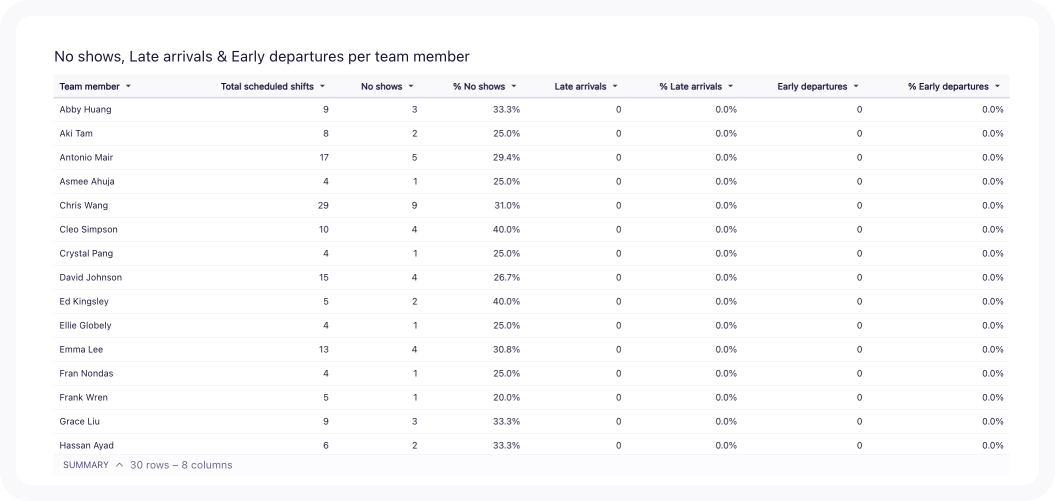Screen dimensions: 1055x501
Task: Click the 30 rows – 8 columns text
Action: tap(181, 465)
